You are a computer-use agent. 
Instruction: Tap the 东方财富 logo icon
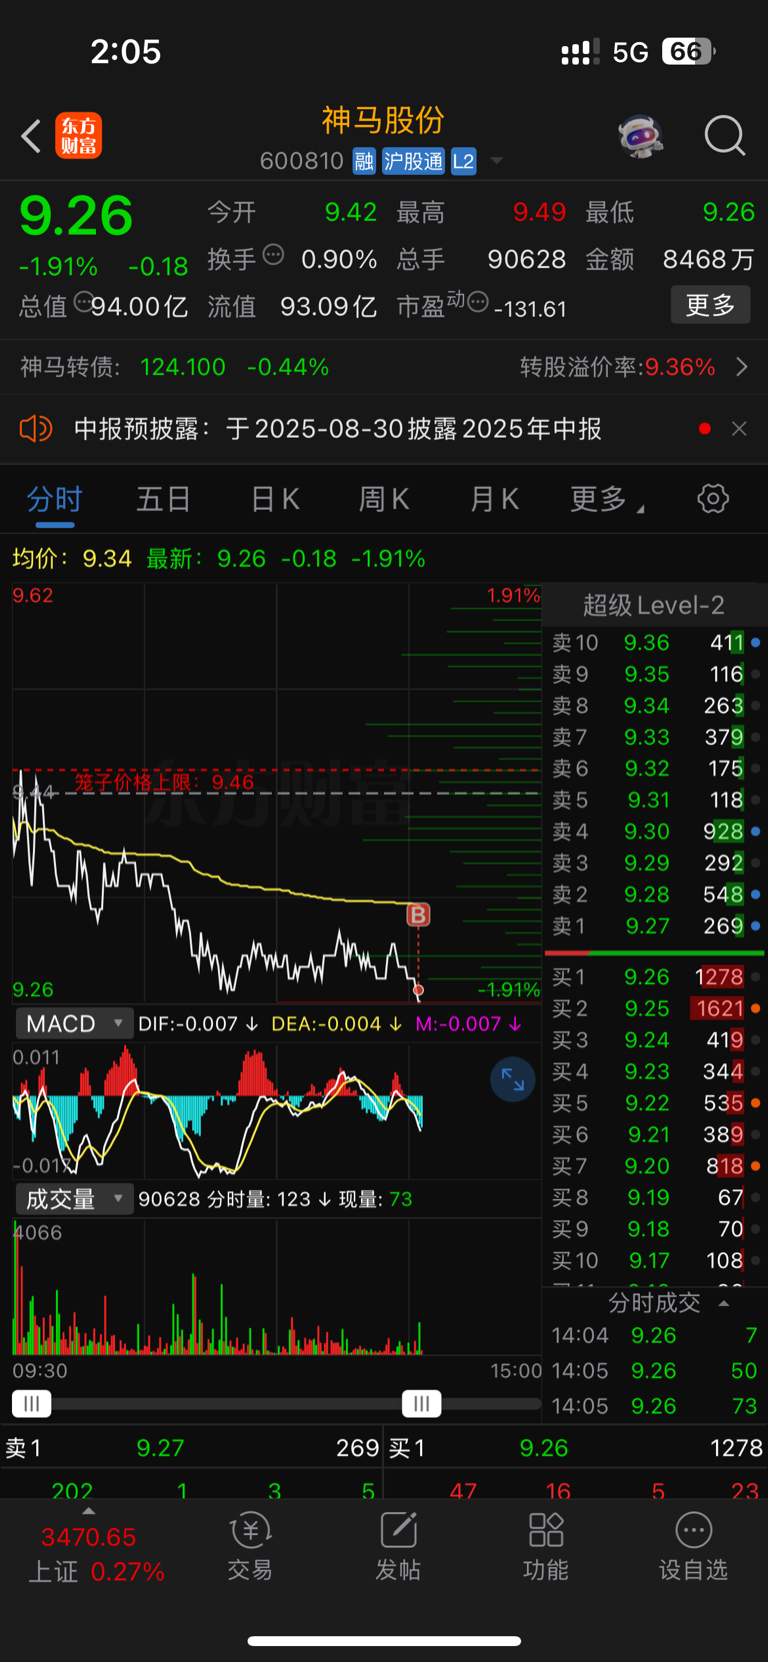(78, 136)
